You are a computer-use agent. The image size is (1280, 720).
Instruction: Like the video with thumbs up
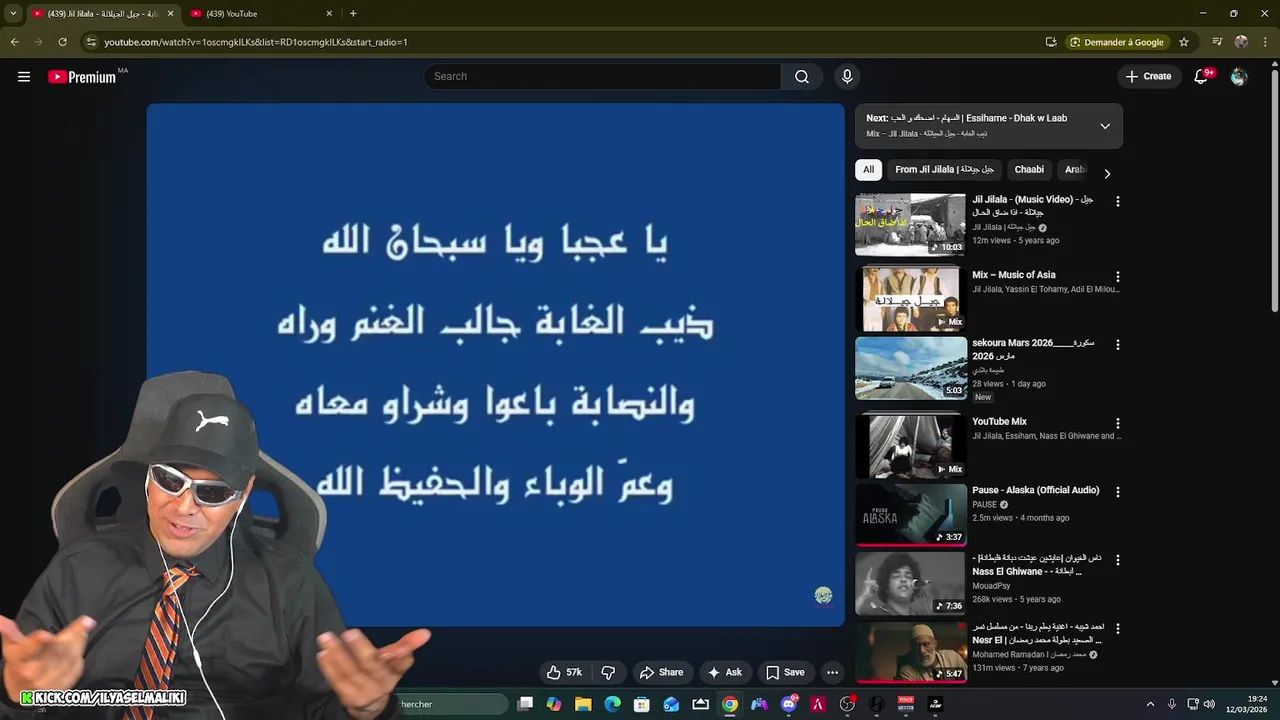tap(564, 672)
